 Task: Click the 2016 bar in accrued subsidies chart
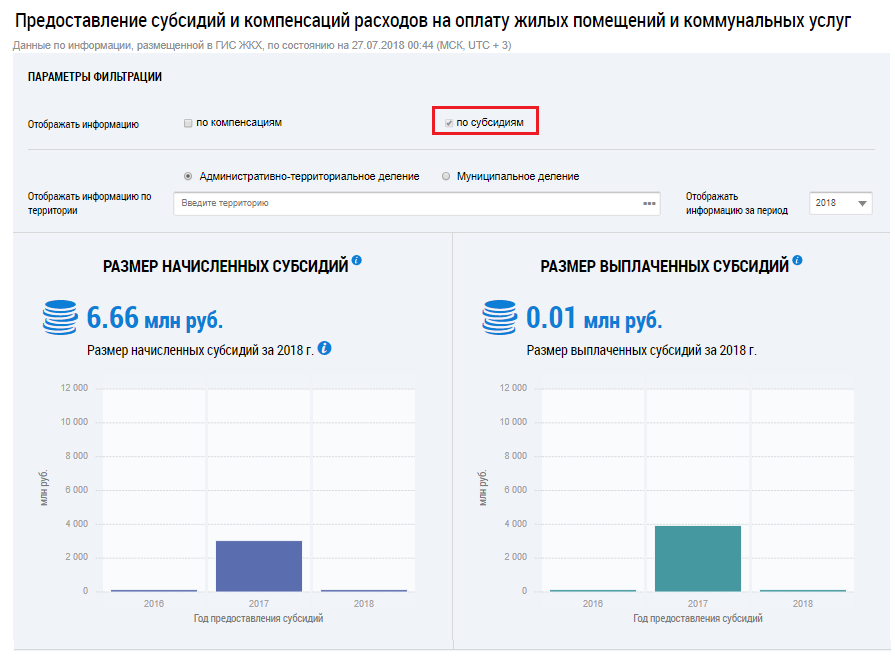154,590
